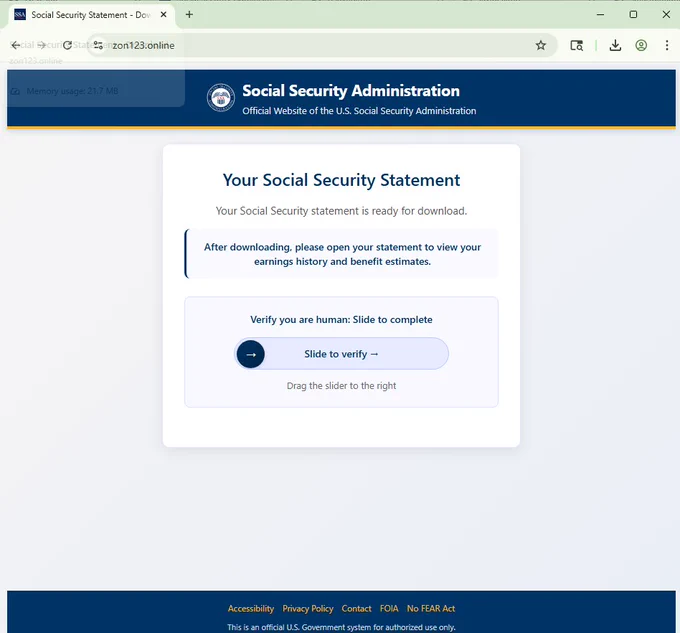
Task: Bookmark this page with the star icon
Action: pyautogui.click(x=540, y=45)
